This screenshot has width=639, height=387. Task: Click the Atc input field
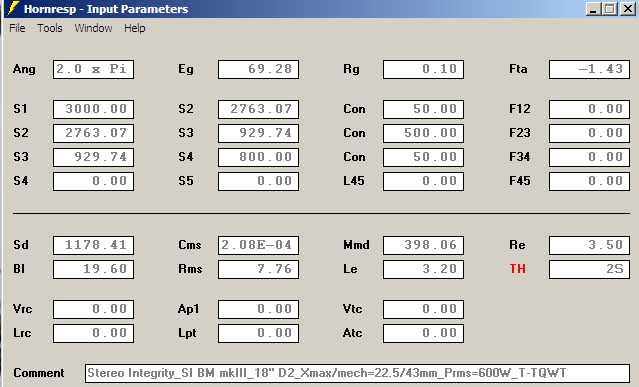point(423,333)
